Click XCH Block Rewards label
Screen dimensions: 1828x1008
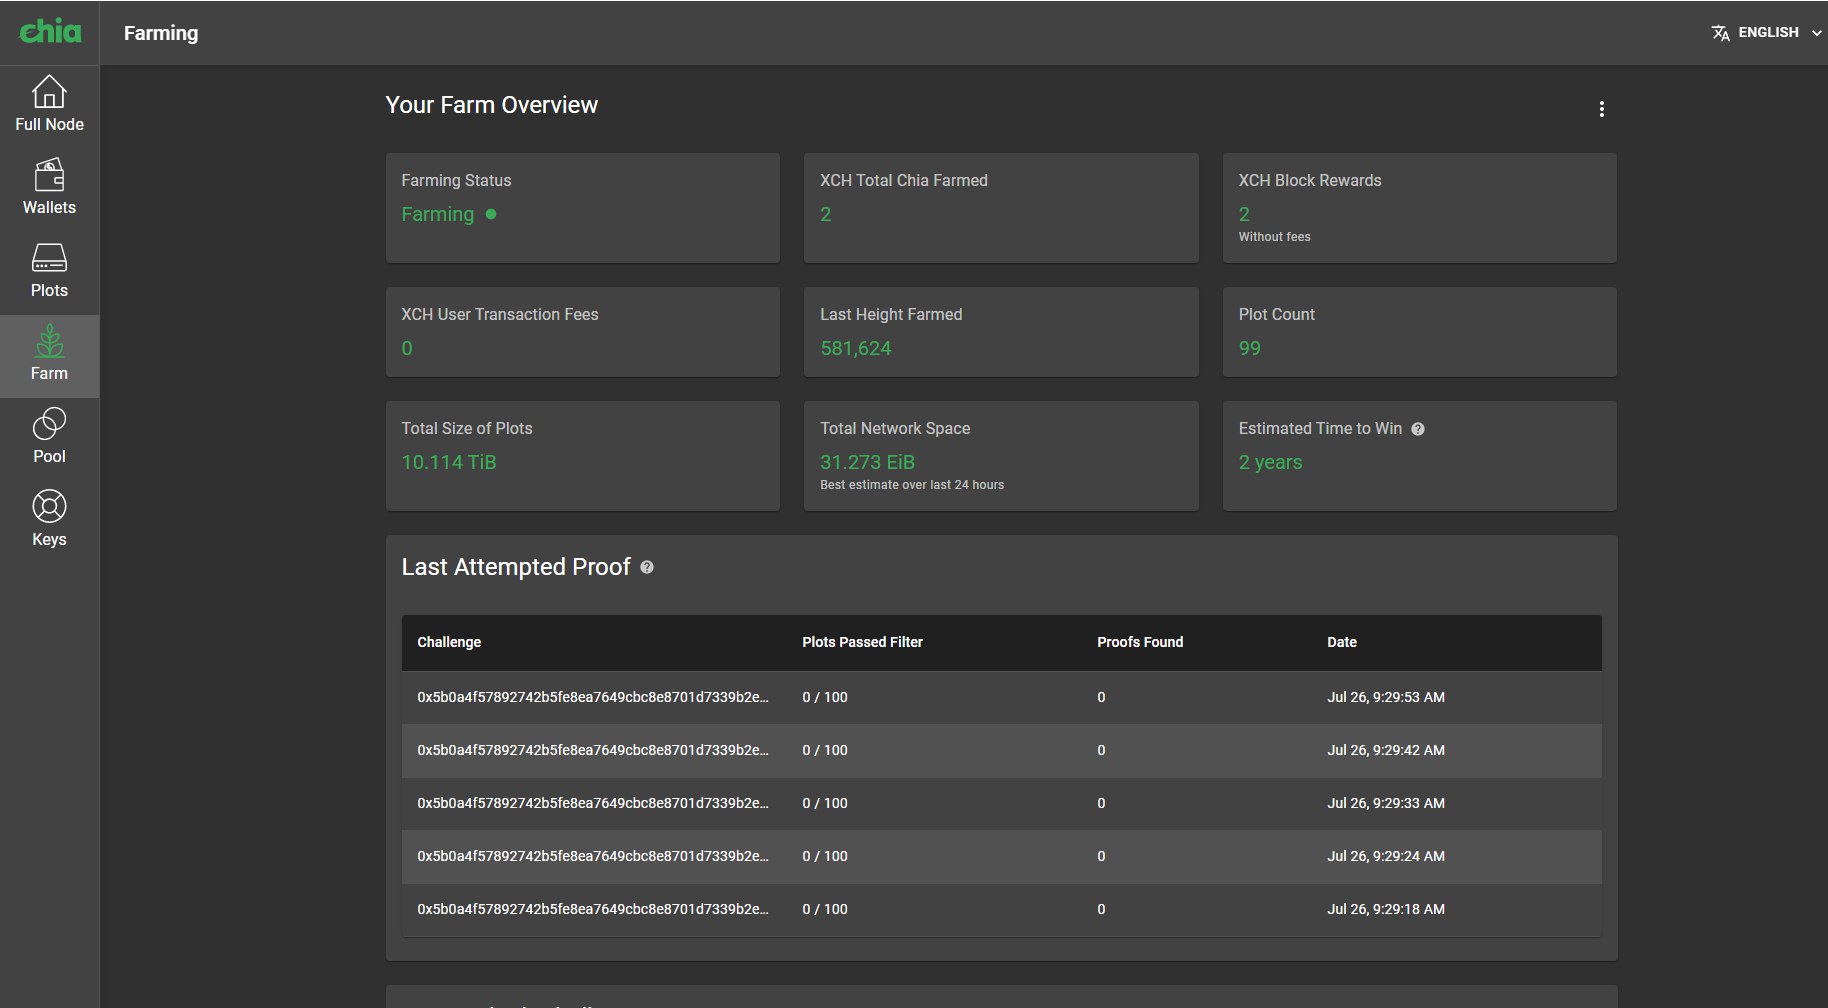tap(1310, 180)
